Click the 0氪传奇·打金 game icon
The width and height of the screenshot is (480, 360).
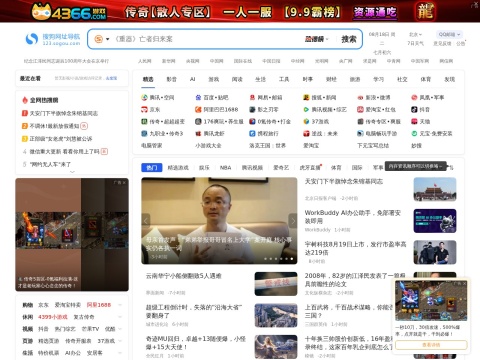point(252,121)
